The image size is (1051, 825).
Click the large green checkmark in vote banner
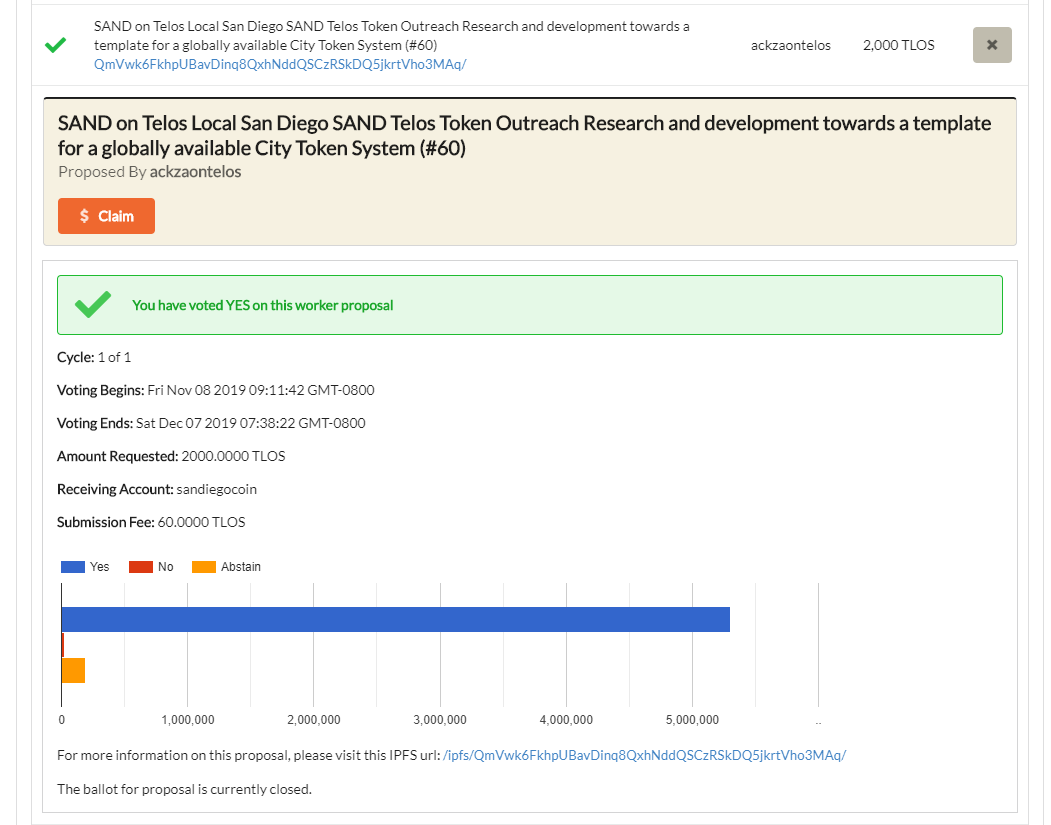(93, 304)
